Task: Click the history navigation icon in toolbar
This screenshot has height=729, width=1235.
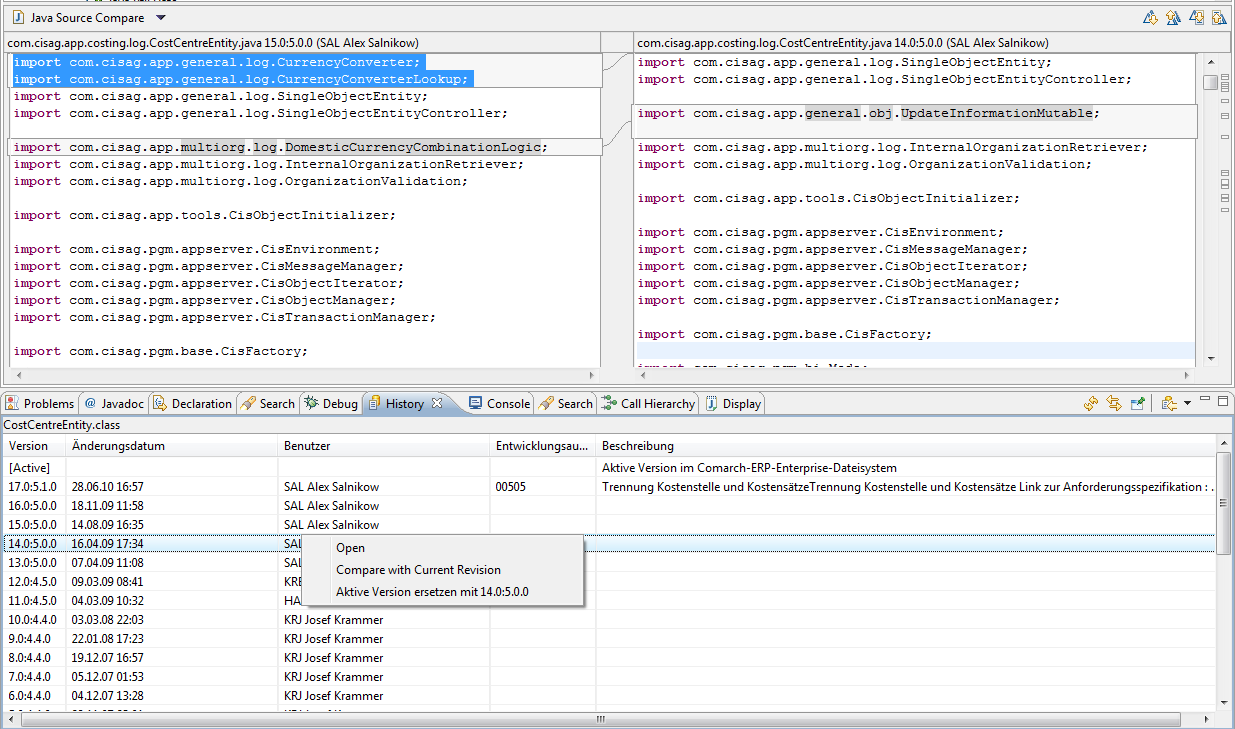Action: point(1168,403)
